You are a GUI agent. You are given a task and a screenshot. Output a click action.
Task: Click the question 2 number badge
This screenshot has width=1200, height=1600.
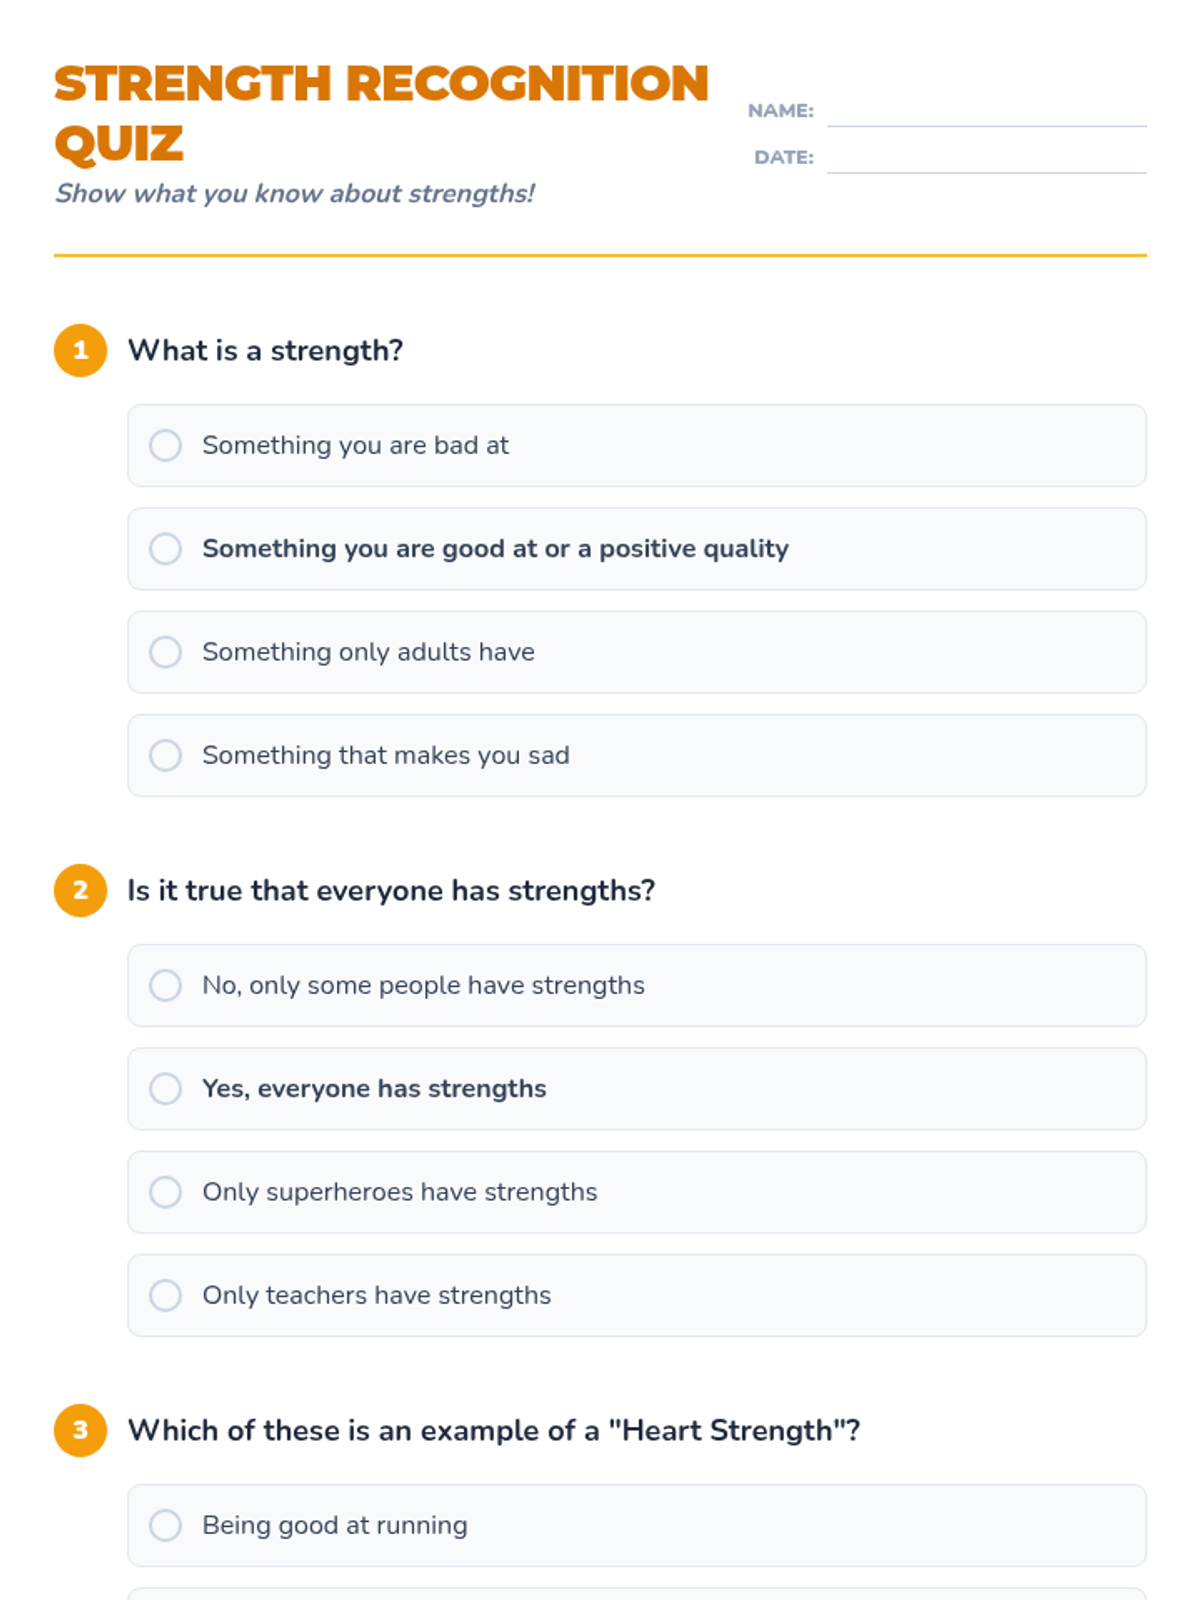80,890
